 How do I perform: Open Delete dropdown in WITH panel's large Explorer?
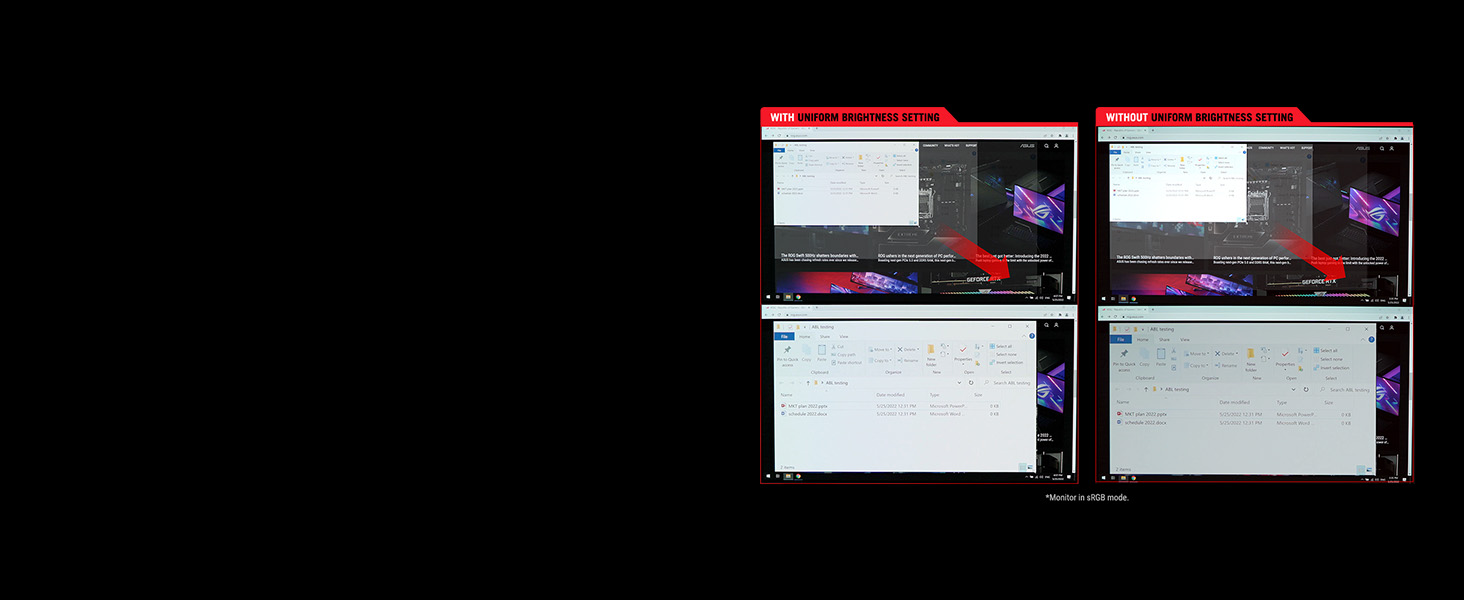(908, 349)
